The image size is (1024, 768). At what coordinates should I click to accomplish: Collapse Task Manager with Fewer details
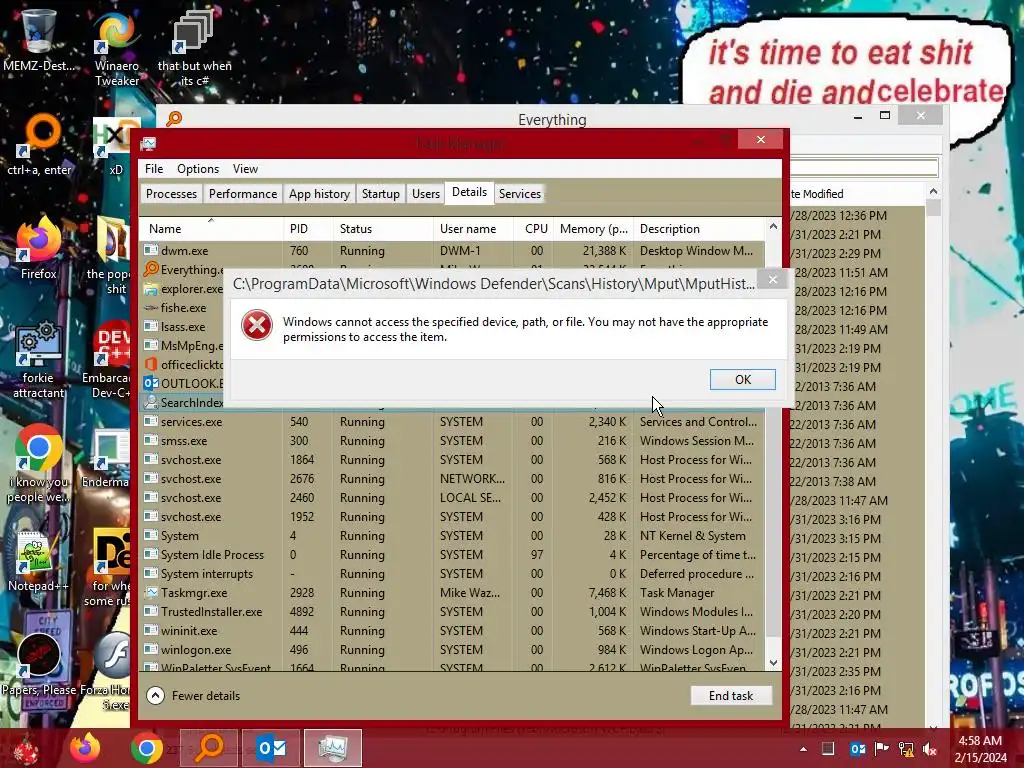tap(193, 696)
